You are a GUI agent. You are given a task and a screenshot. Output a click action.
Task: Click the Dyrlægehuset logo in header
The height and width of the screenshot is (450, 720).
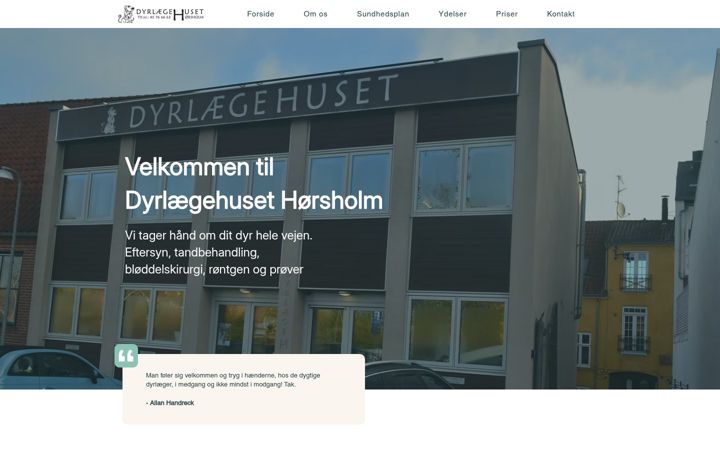[x=161, y=14]
